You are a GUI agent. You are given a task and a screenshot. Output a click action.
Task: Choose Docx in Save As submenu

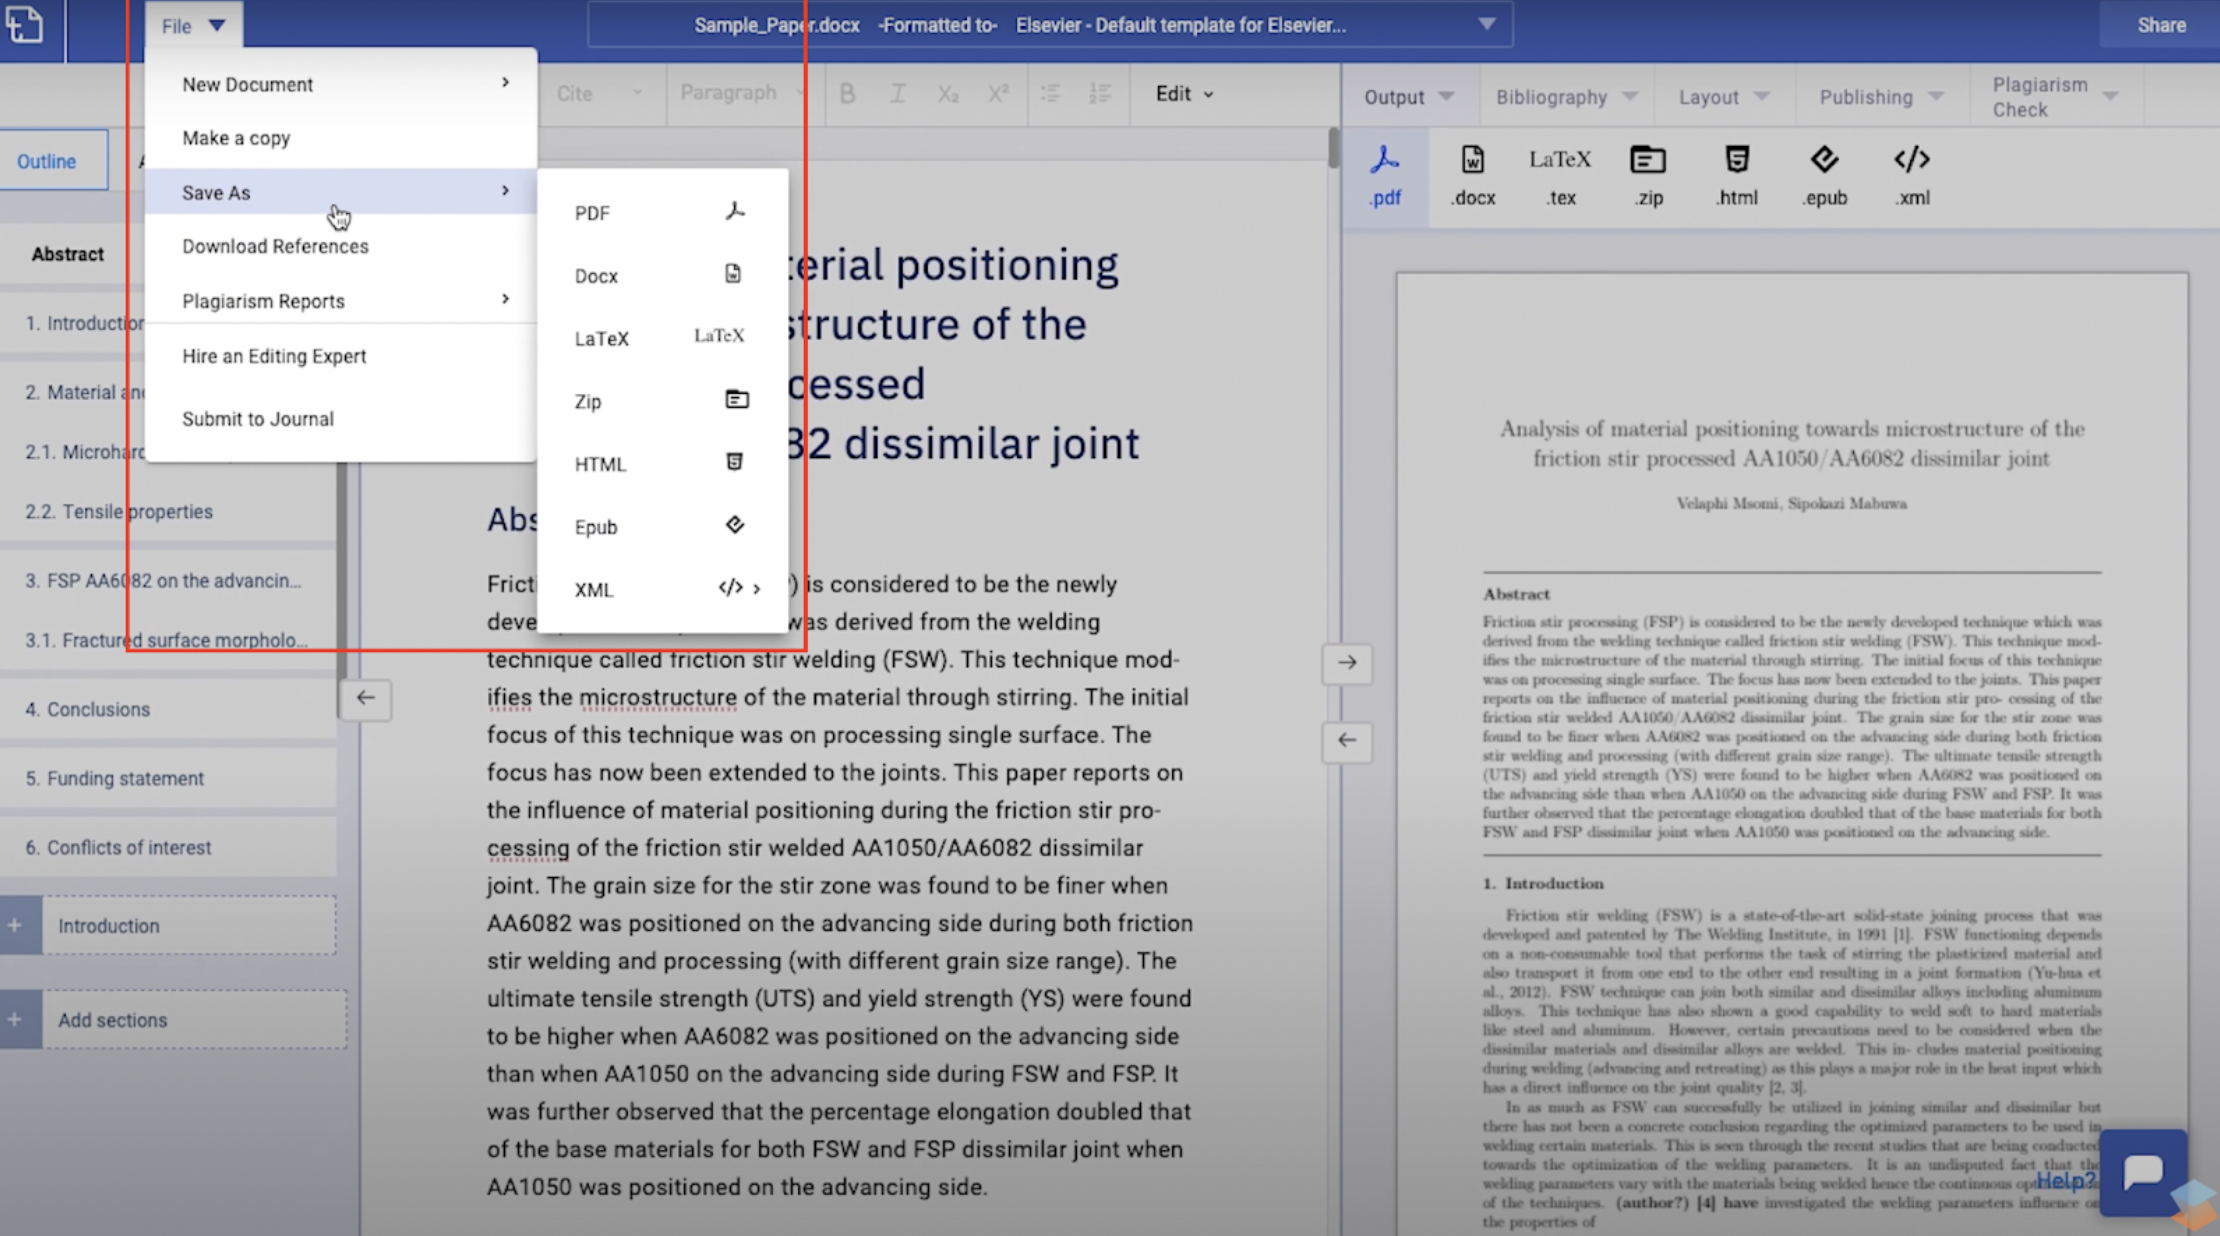click(662, 275)
